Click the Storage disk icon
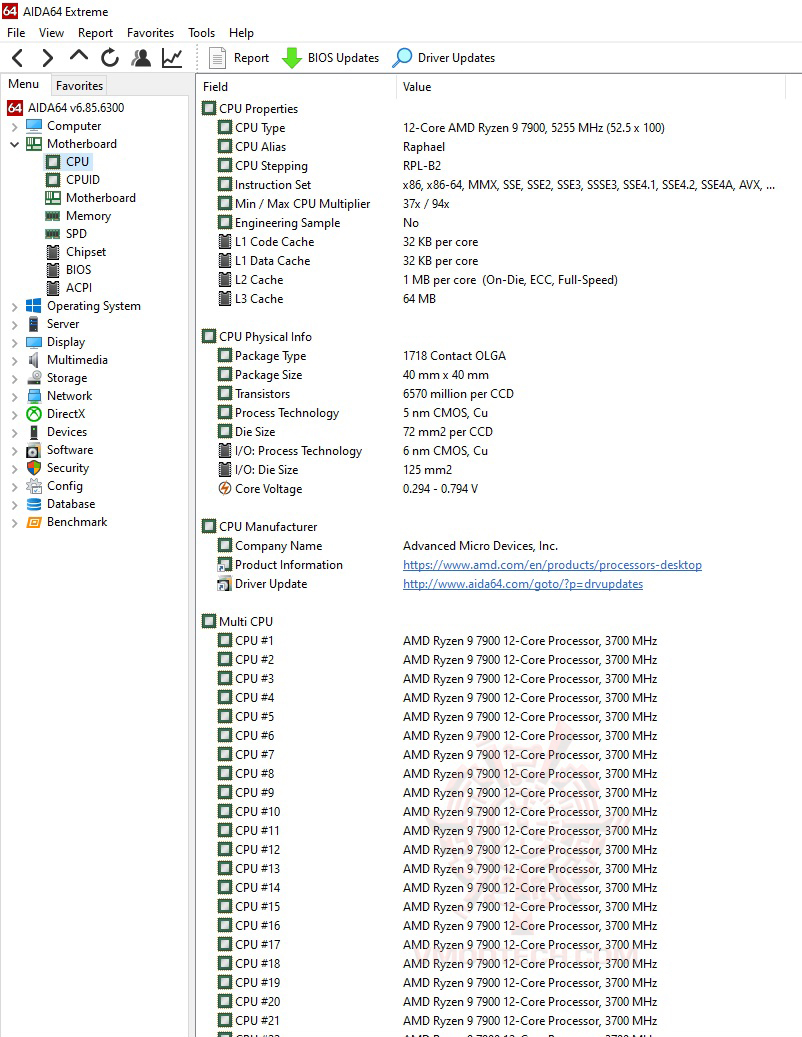Screen dimensions: 802x1037 click(34, 378)
